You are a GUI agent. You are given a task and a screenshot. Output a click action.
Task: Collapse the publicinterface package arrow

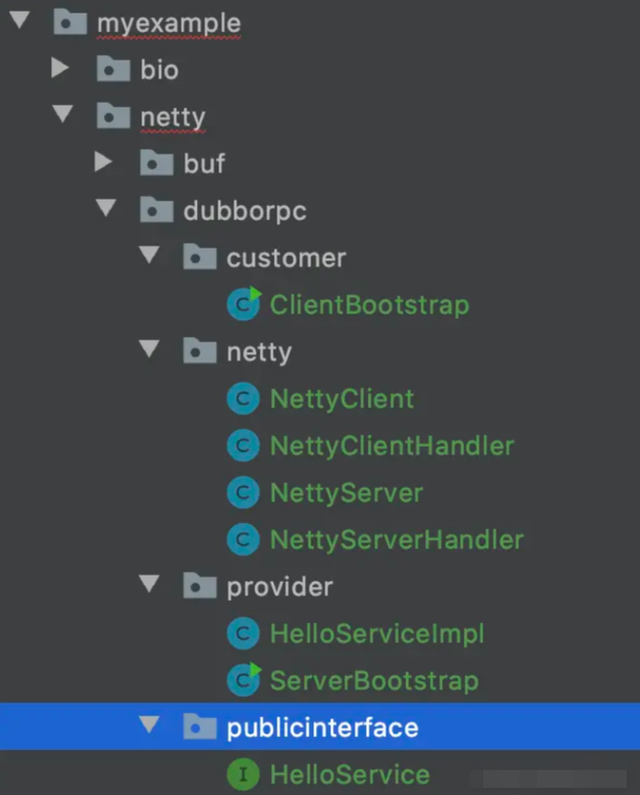point(149,724)
